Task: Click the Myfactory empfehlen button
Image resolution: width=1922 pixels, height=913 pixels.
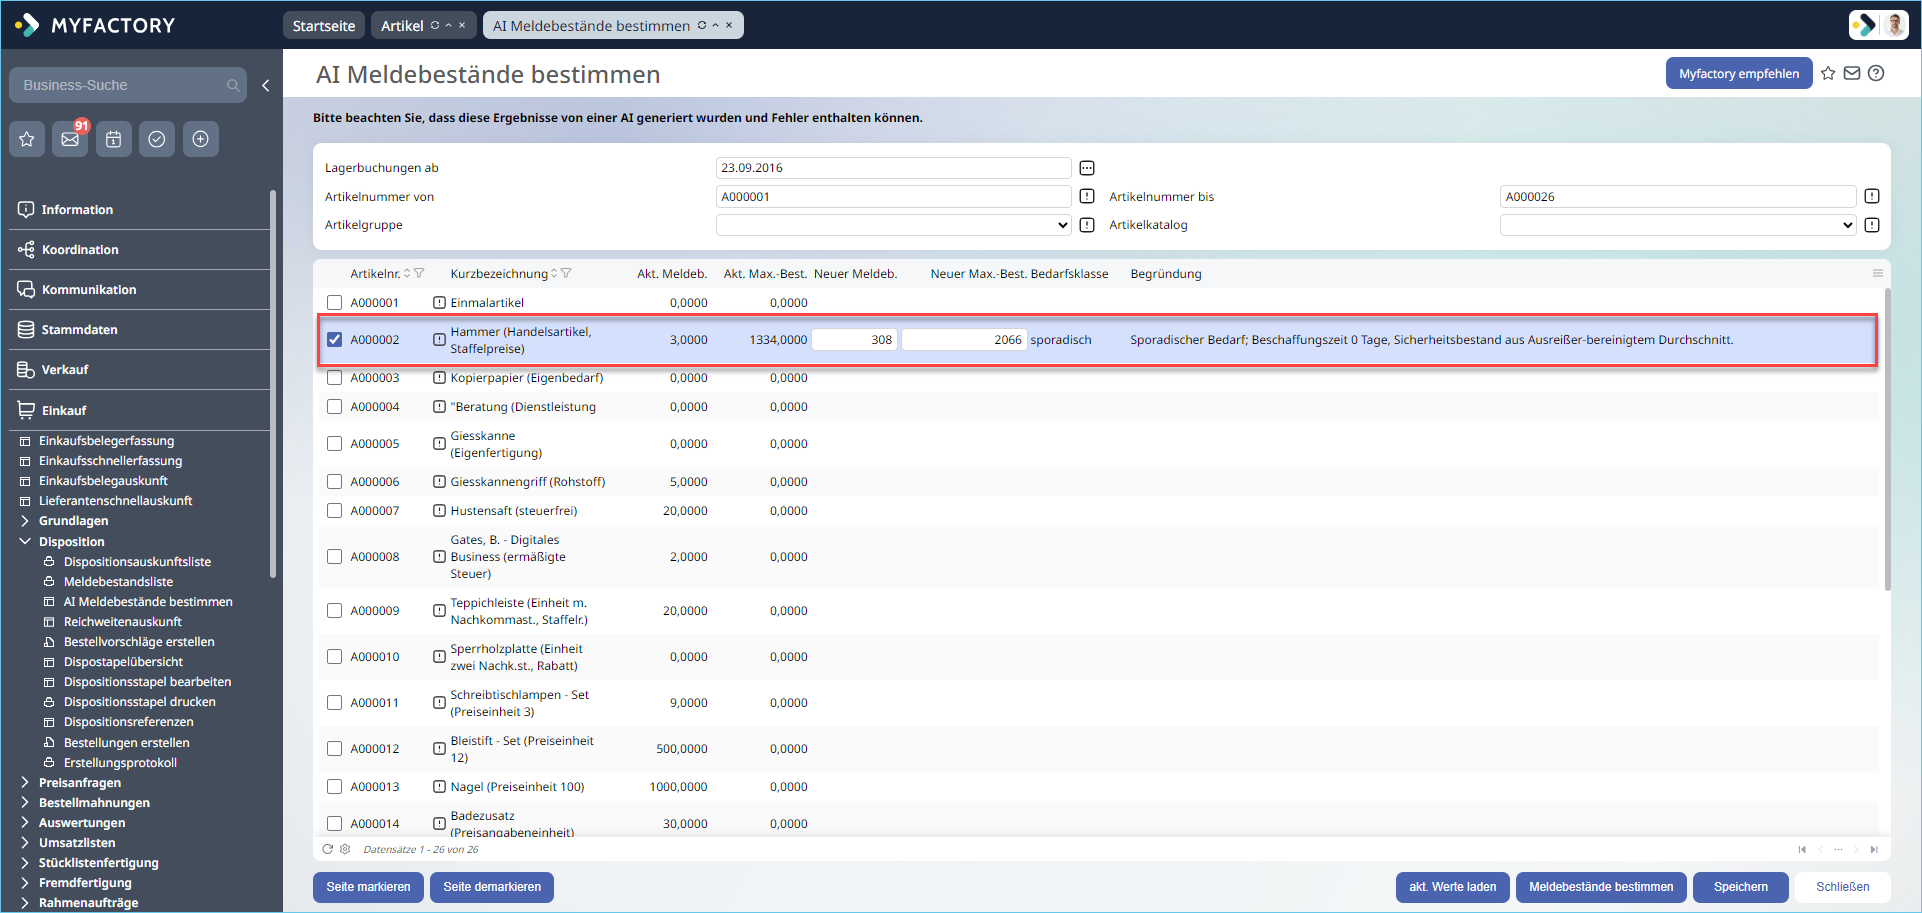Action: 1739,73
